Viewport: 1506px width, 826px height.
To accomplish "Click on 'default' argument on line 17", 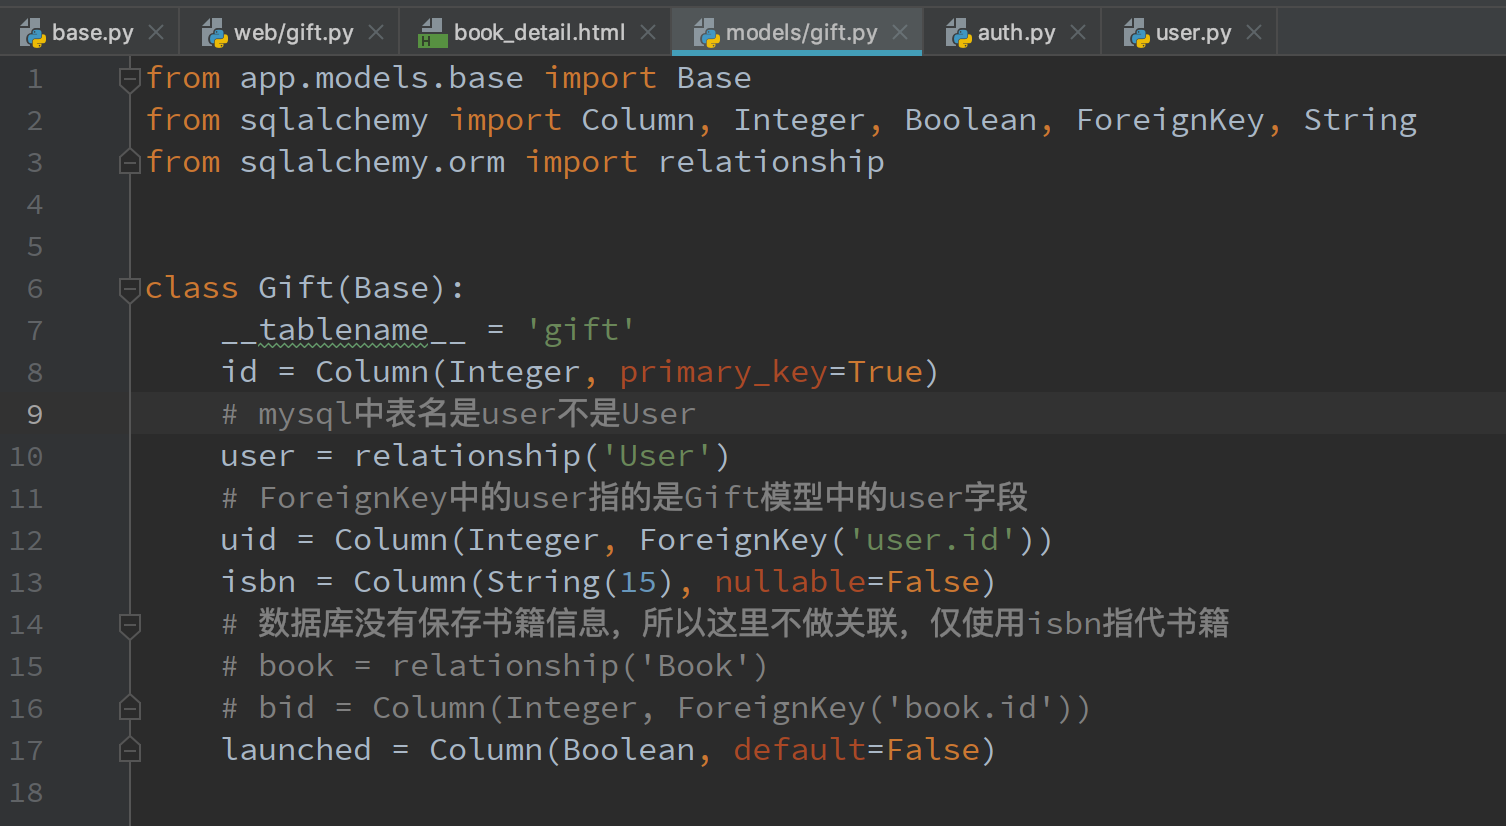I will 800,750.
